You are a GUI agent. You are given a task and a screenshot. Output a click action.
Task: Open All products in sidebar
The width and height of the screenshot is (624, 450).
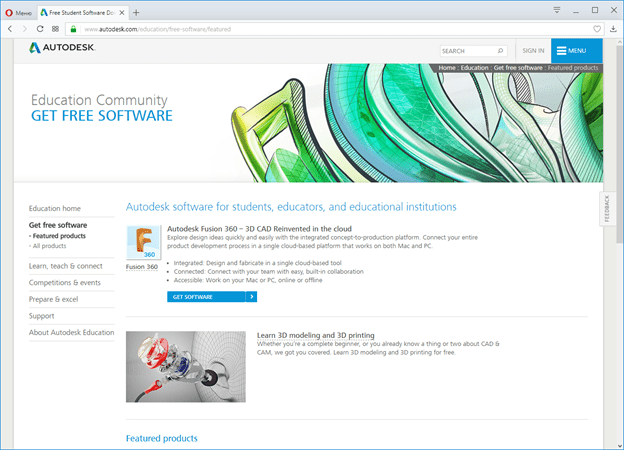49,246
